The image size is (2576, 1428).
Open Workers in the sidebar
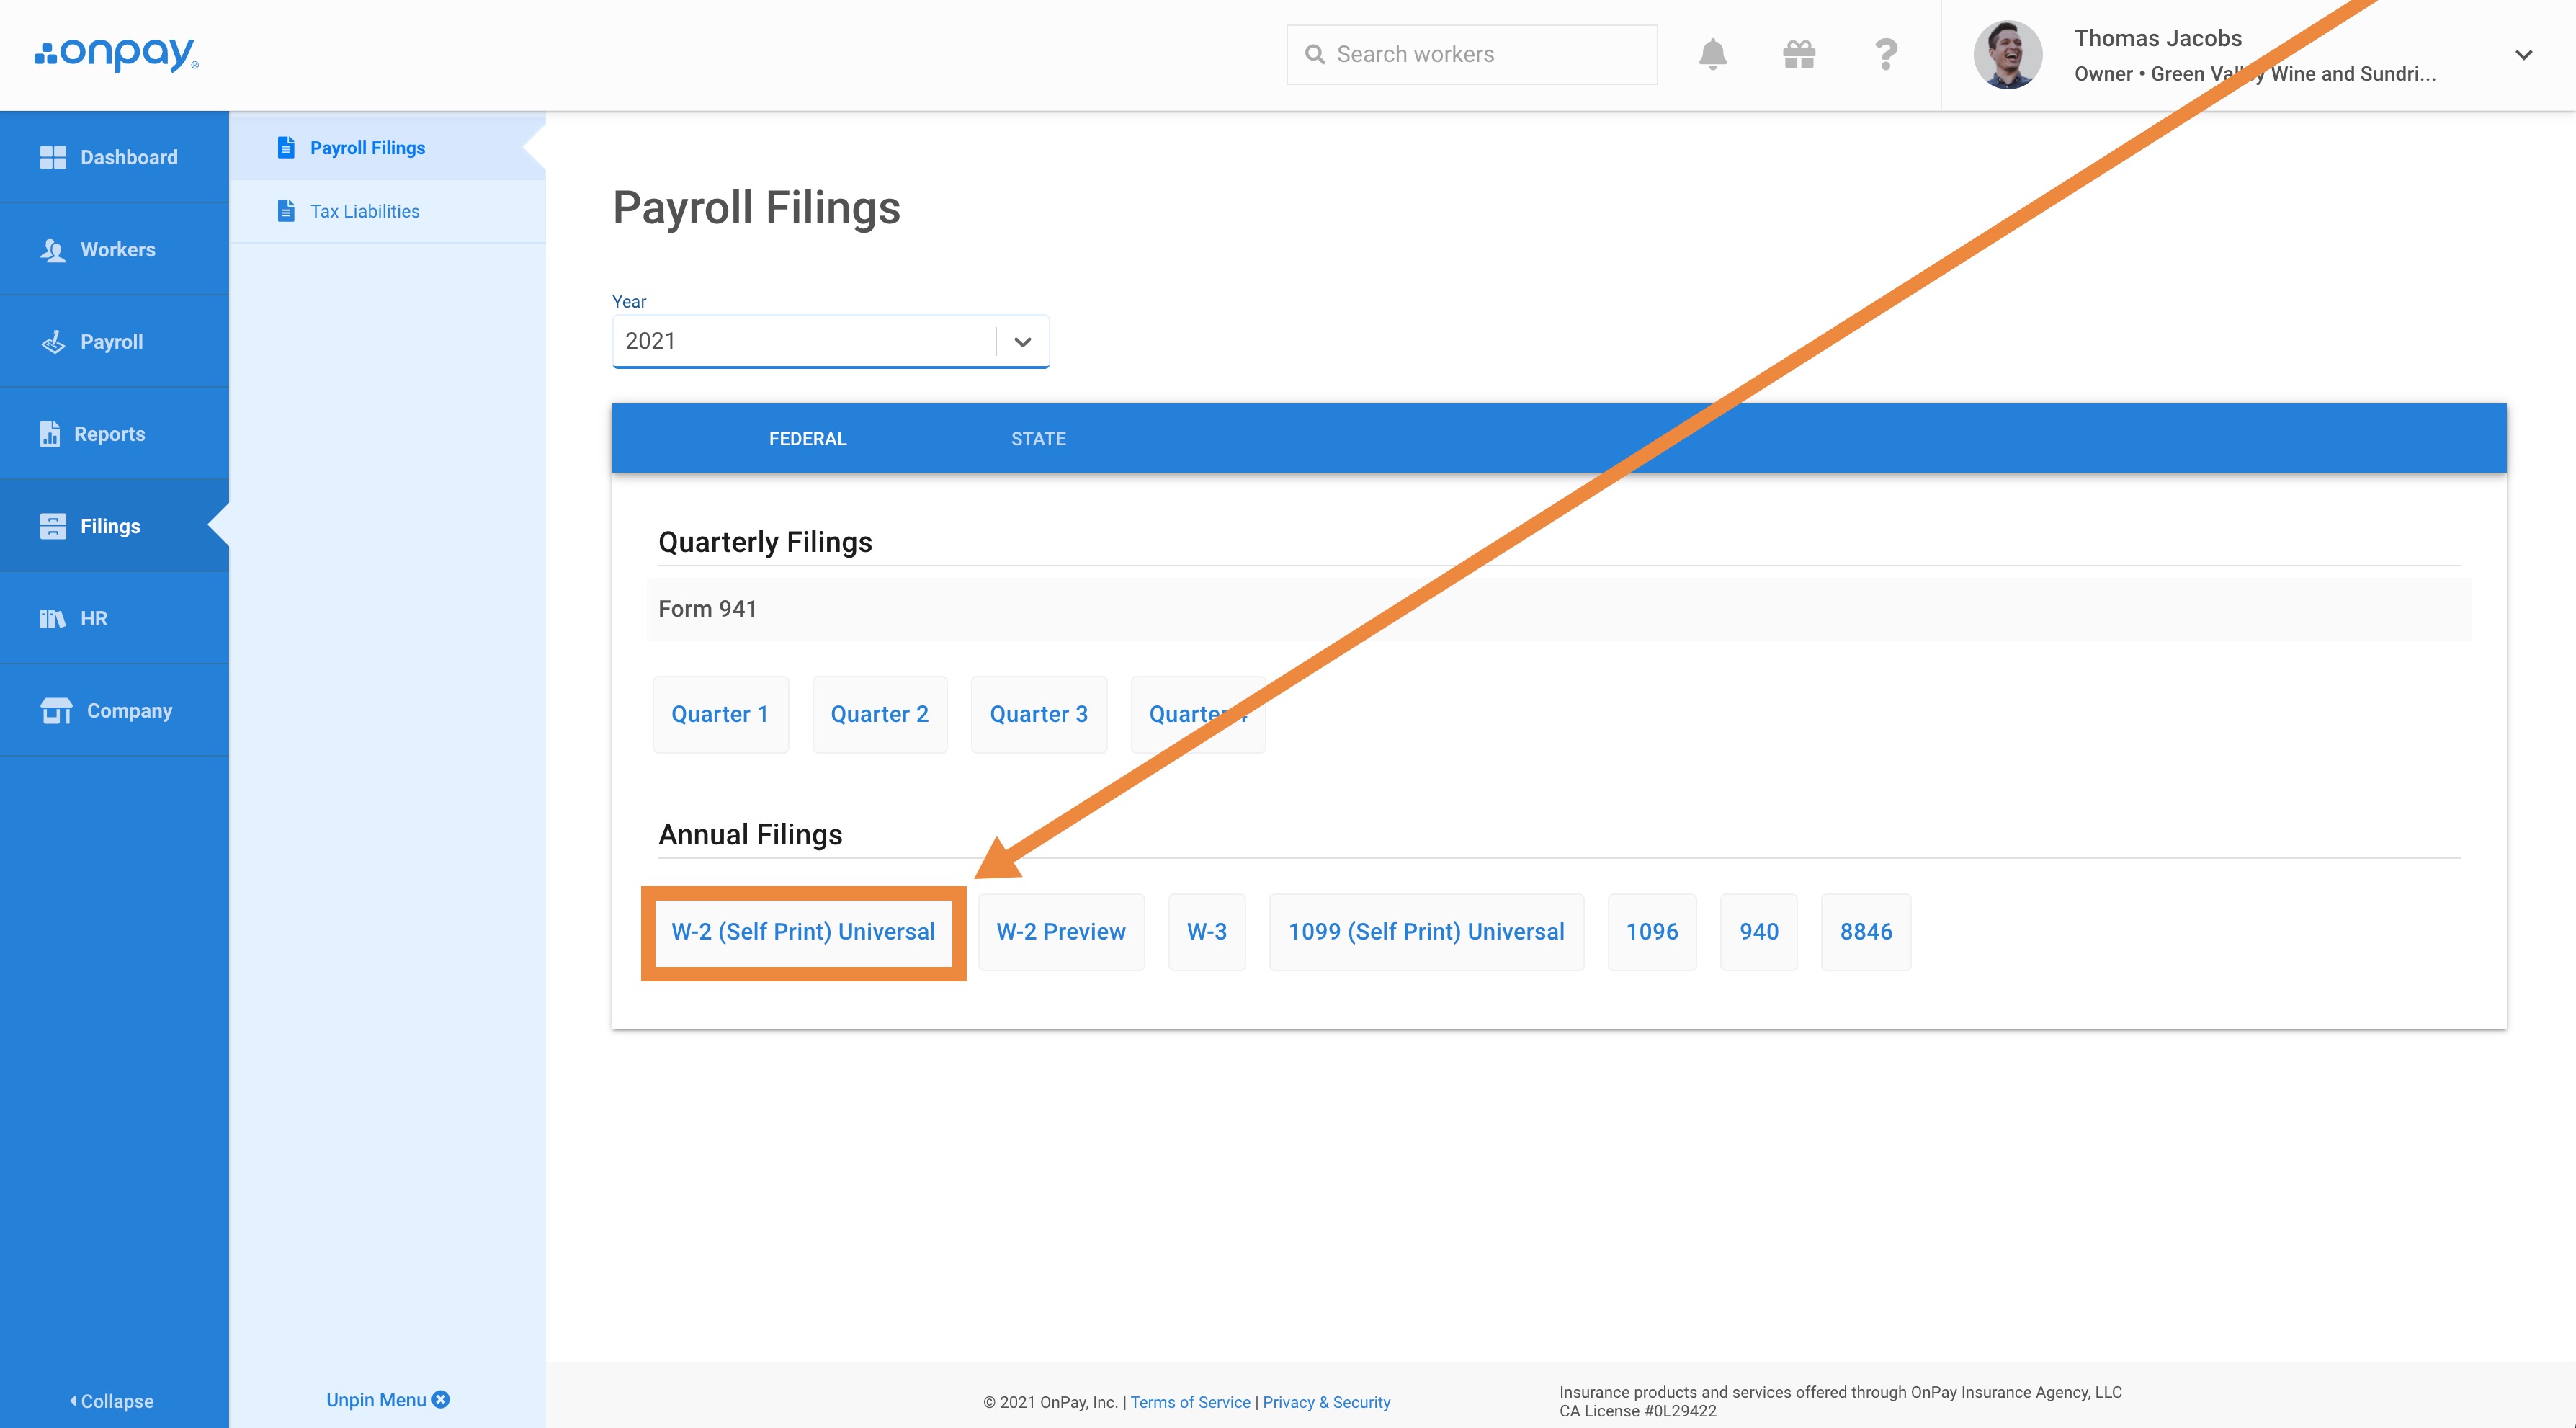coord(114,249)
